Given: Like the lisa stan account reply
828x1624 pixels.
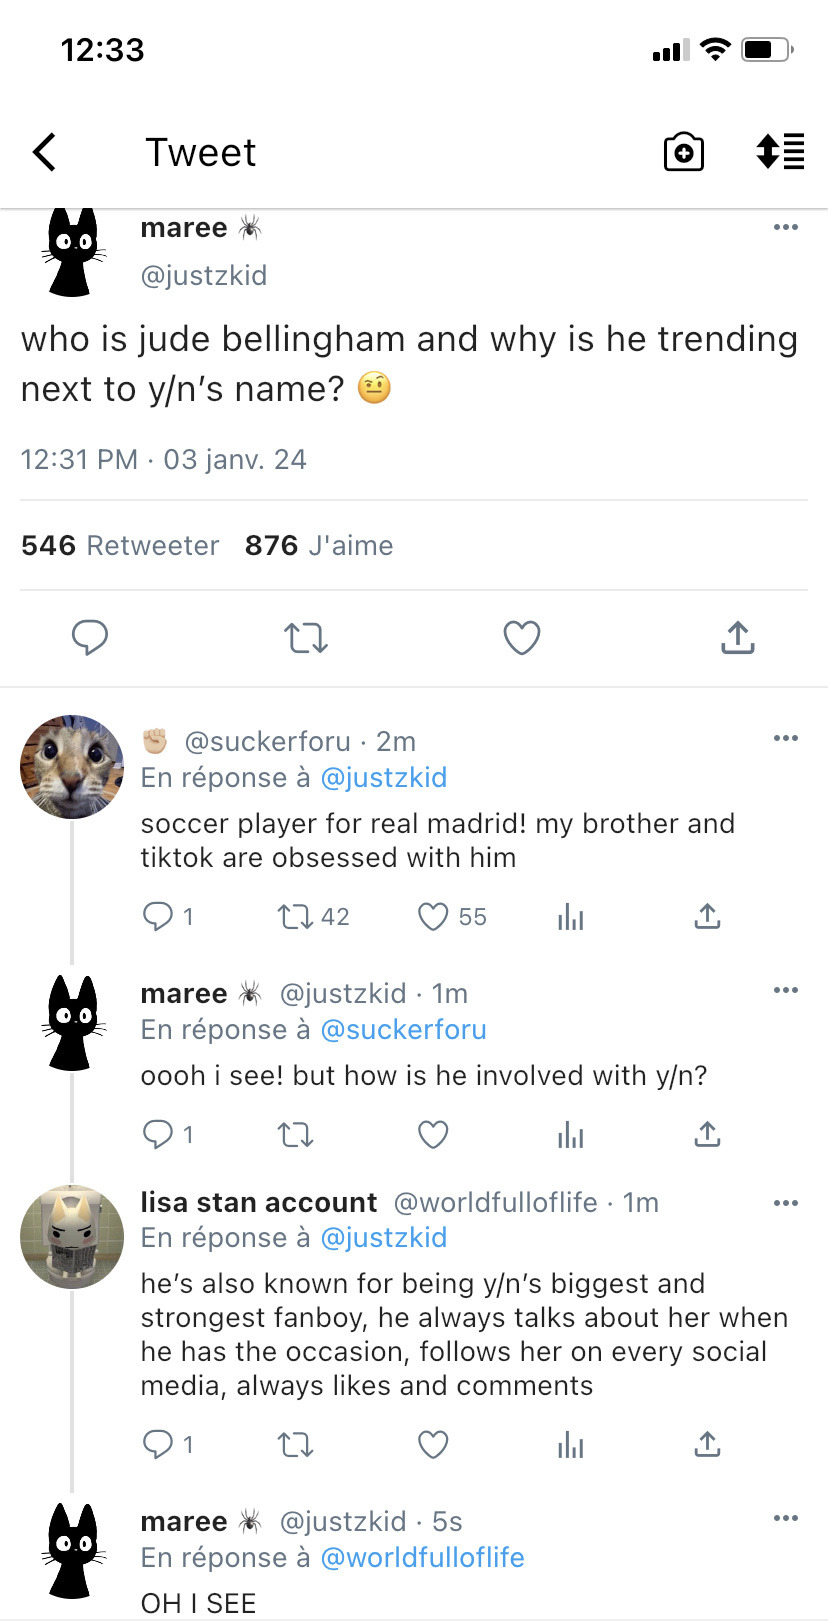Looking at the screenshot, I should [x=433, y=1444].
